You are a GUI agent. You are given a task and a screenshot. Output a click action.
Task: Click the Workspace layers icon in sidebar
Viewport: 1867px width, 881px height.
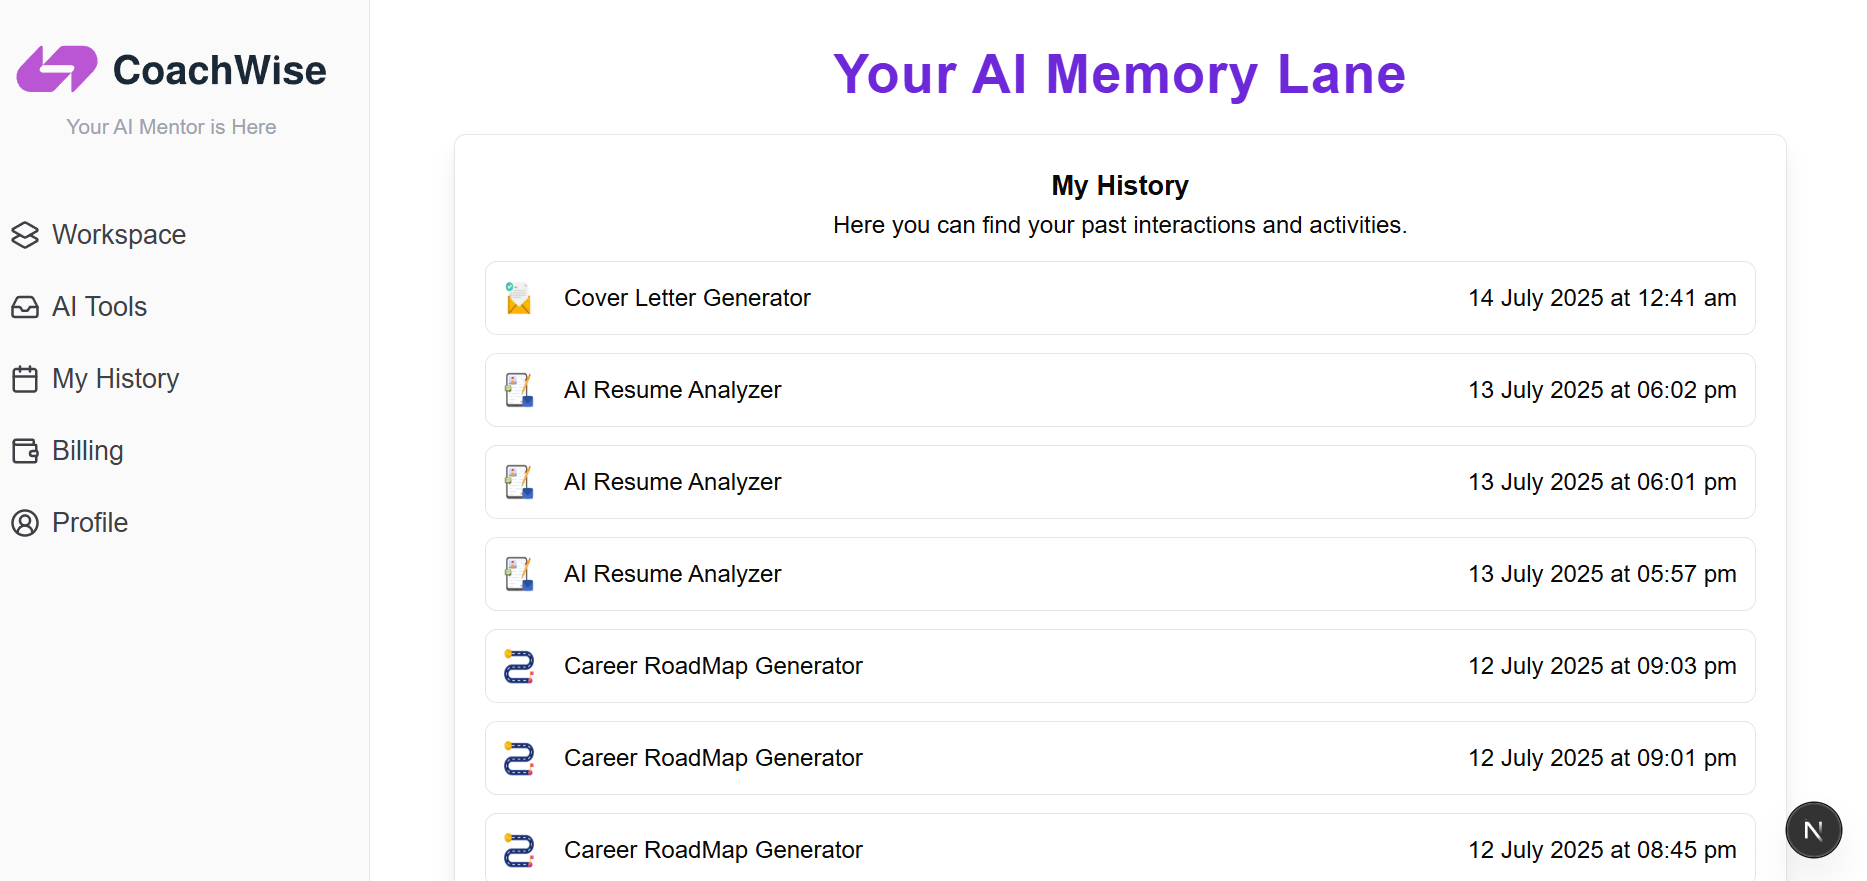(x=25, y=235)
